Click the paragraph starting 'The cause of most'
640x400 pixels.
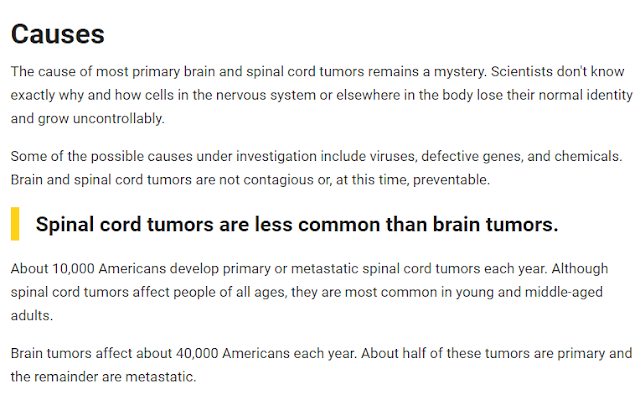click(x=322, y=95)
